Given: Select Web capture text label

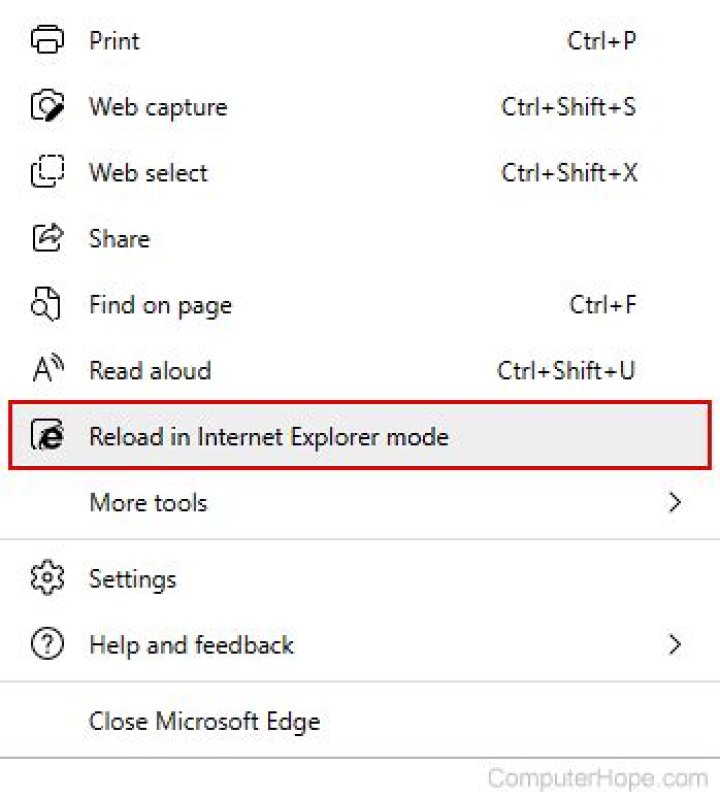Looking at the screenshot, I should click(158, 107).
